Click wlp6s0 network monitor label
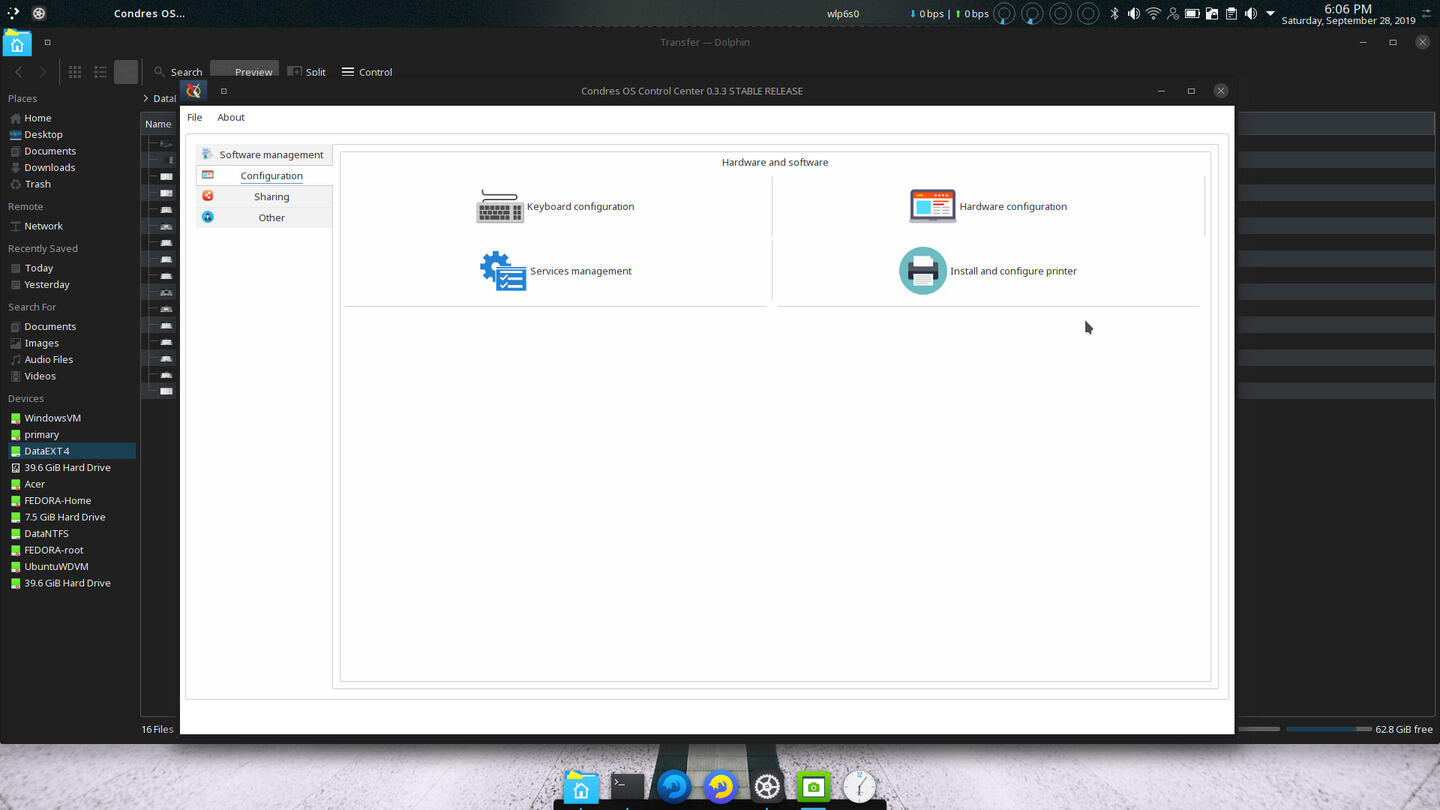 click(843, 14)
